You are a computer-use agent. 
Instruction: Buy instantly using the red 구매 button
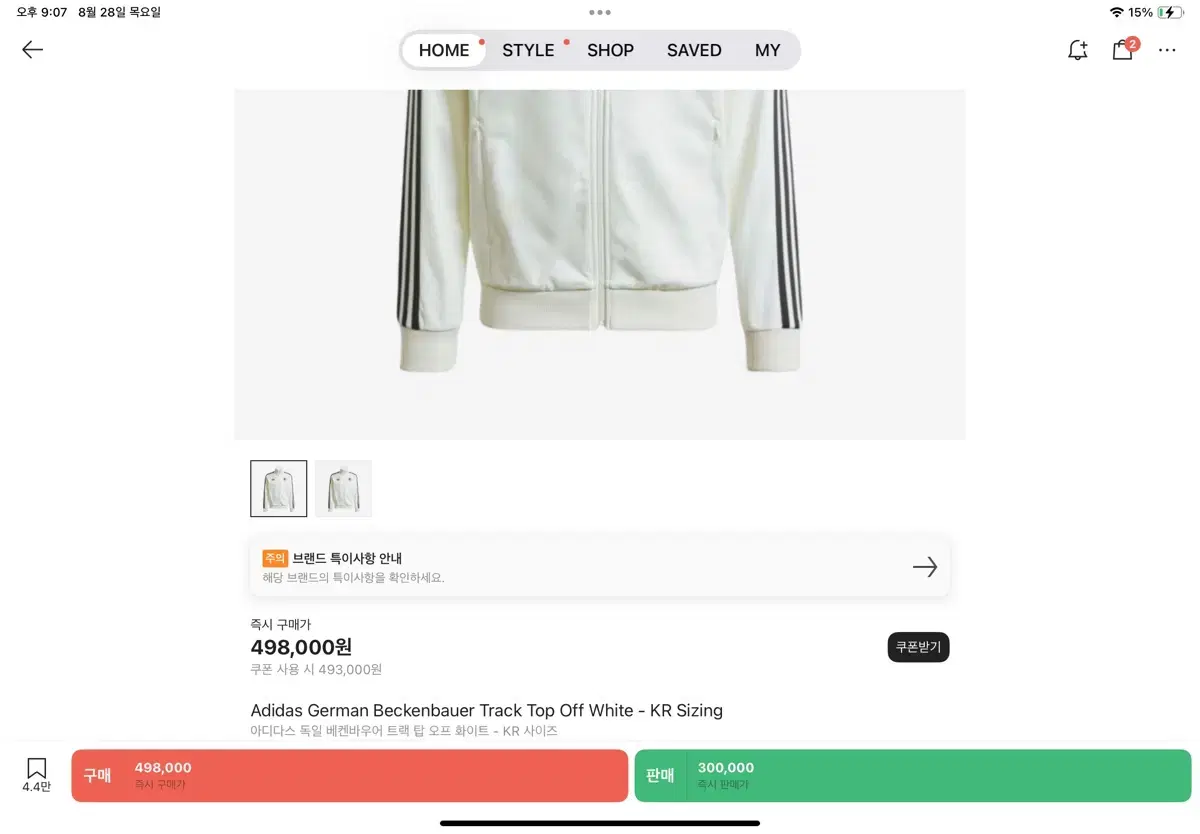tap(349, 775)
